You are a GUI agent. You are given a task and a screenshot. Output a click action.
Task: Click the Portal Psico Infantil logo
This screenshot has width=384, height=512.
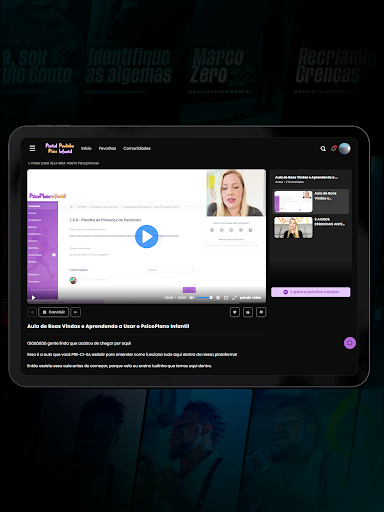tap(60, 148)
